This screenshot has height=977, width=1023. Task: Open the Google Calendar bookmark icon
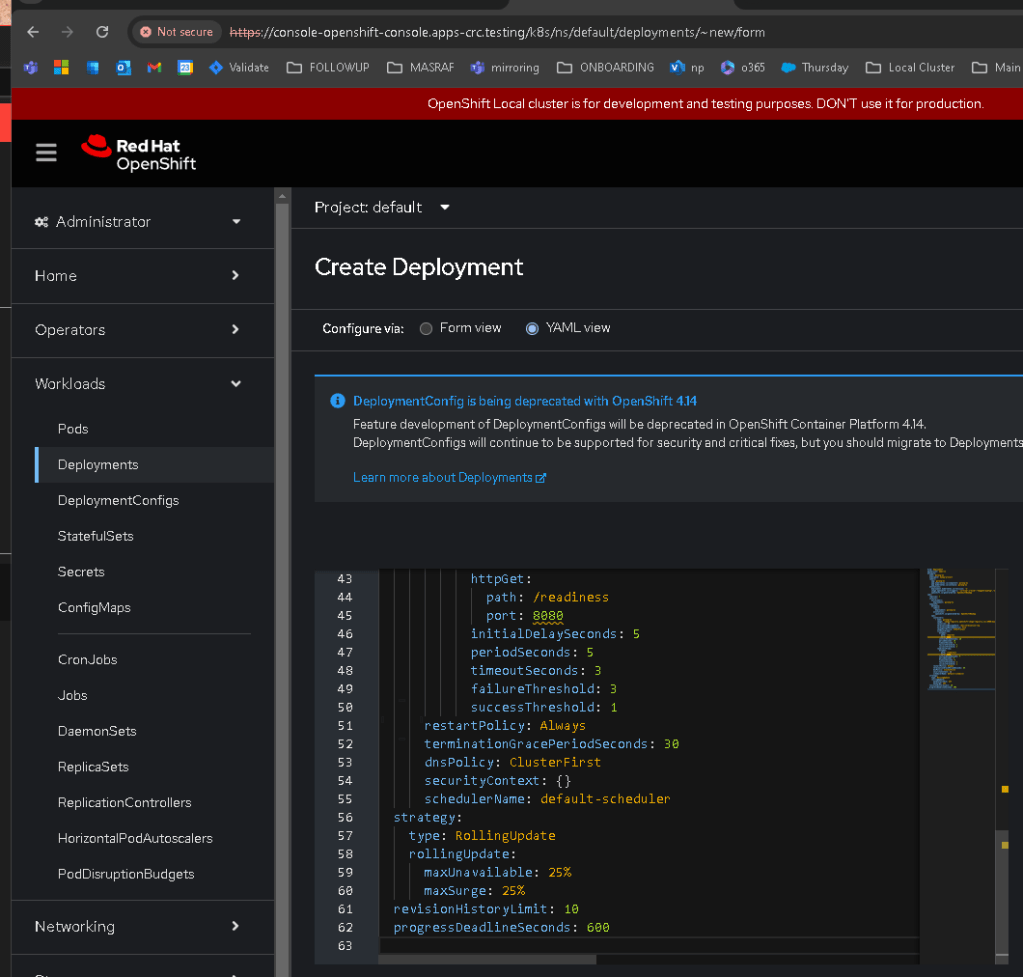(x=185, y=67)
